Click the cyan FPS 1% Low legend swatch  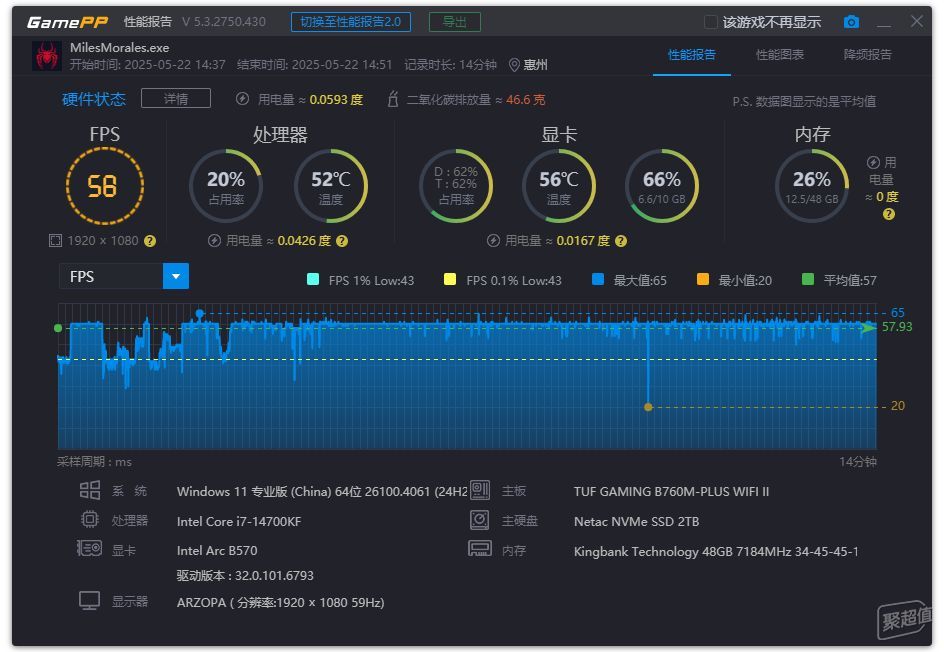313,279
